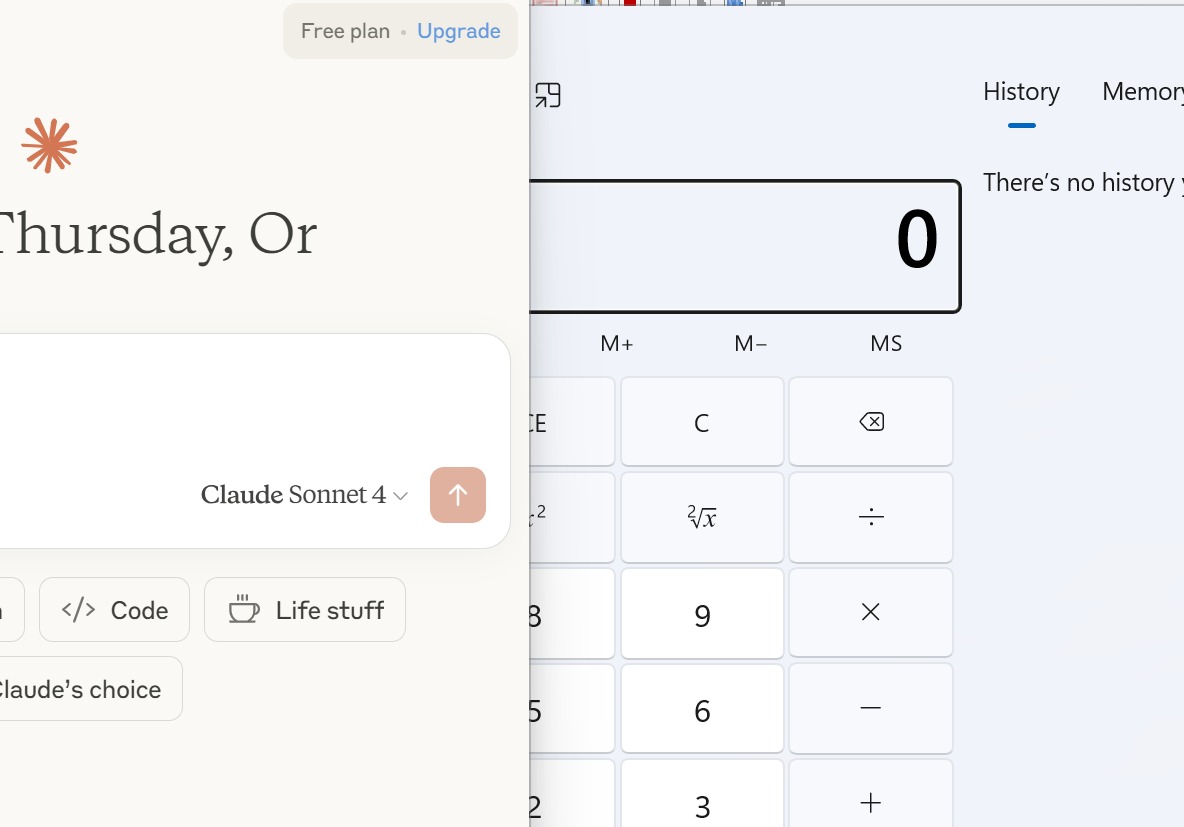1184x827 pixels.
Task: Switch to the History tab
Action: pyautogui.click(x=1021, y=92)
